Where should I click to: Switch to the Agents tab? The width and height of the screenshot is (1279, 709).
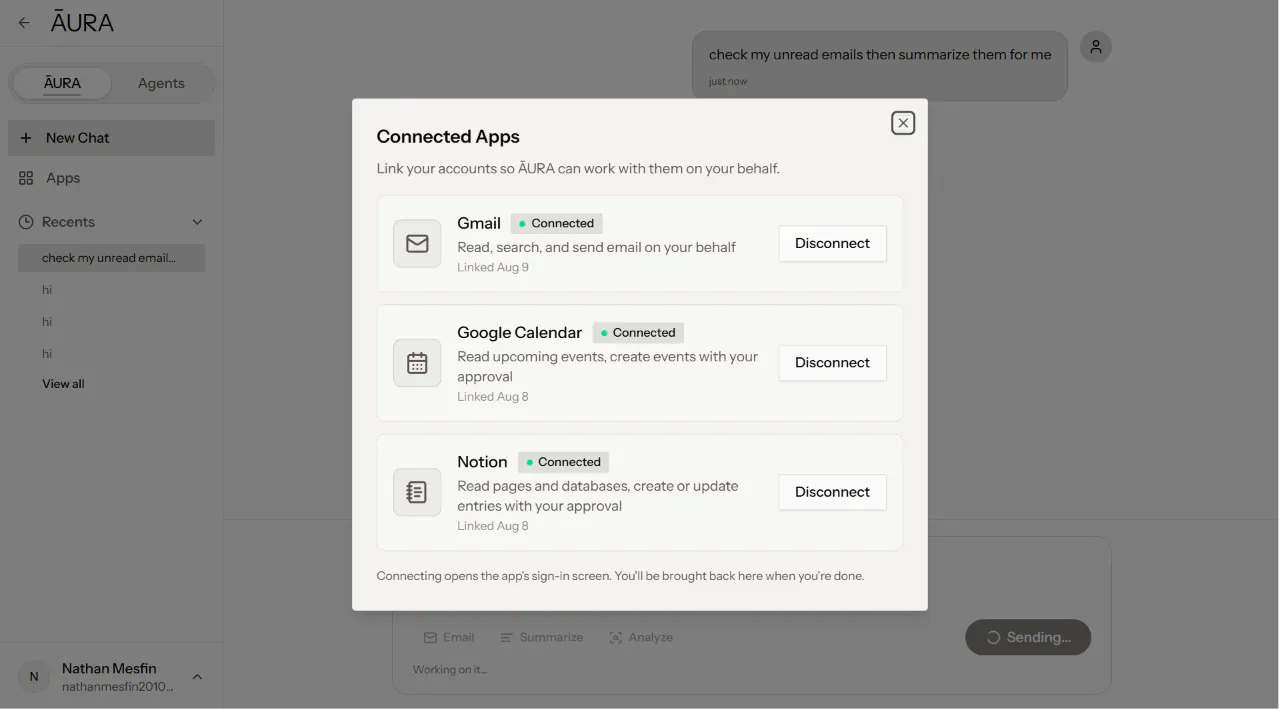point(161,83)
